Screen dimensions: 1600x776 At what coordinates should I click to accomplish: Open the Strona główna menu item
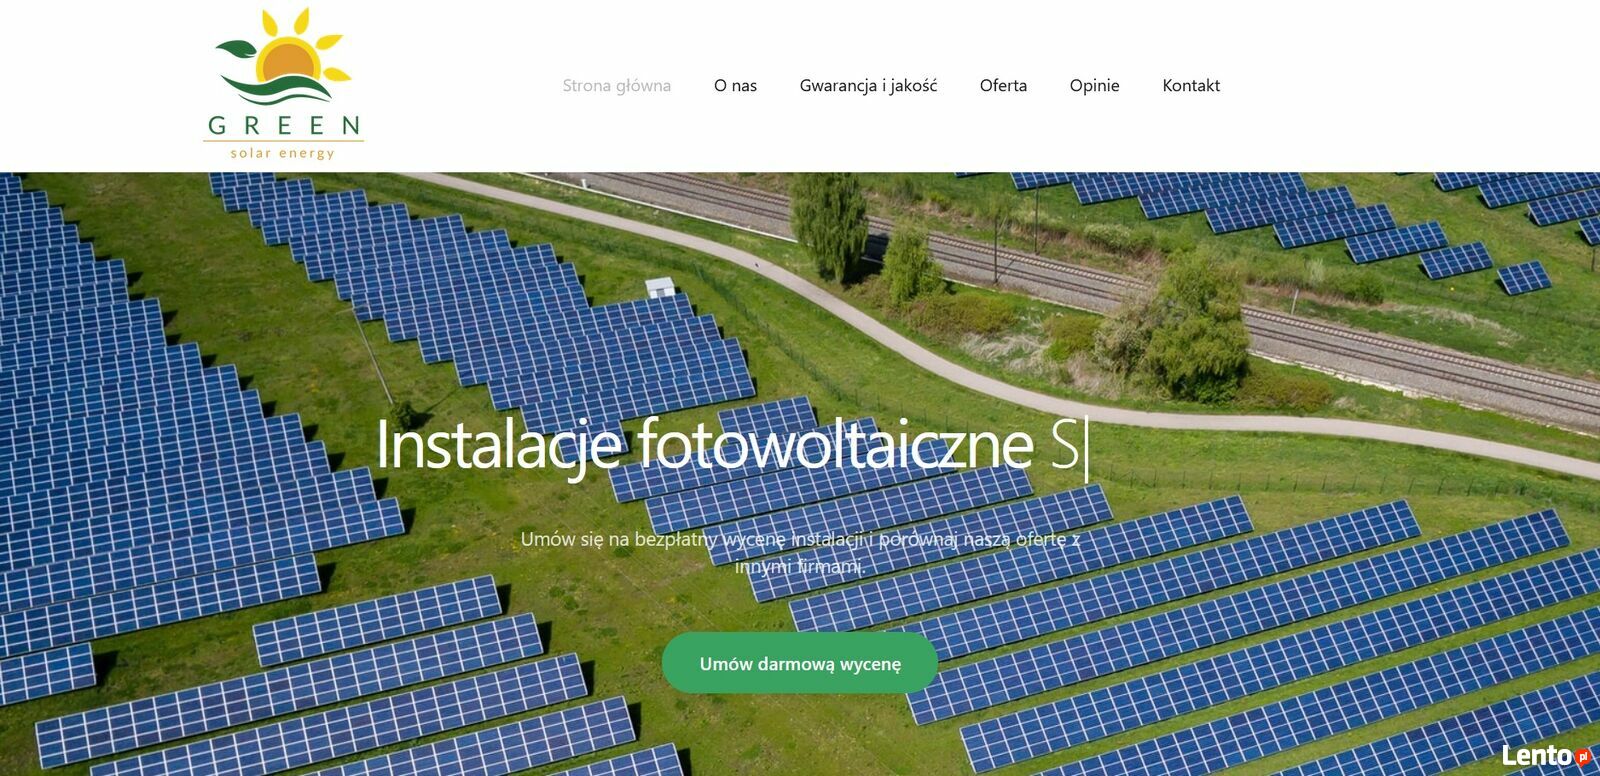pos(616,86)
